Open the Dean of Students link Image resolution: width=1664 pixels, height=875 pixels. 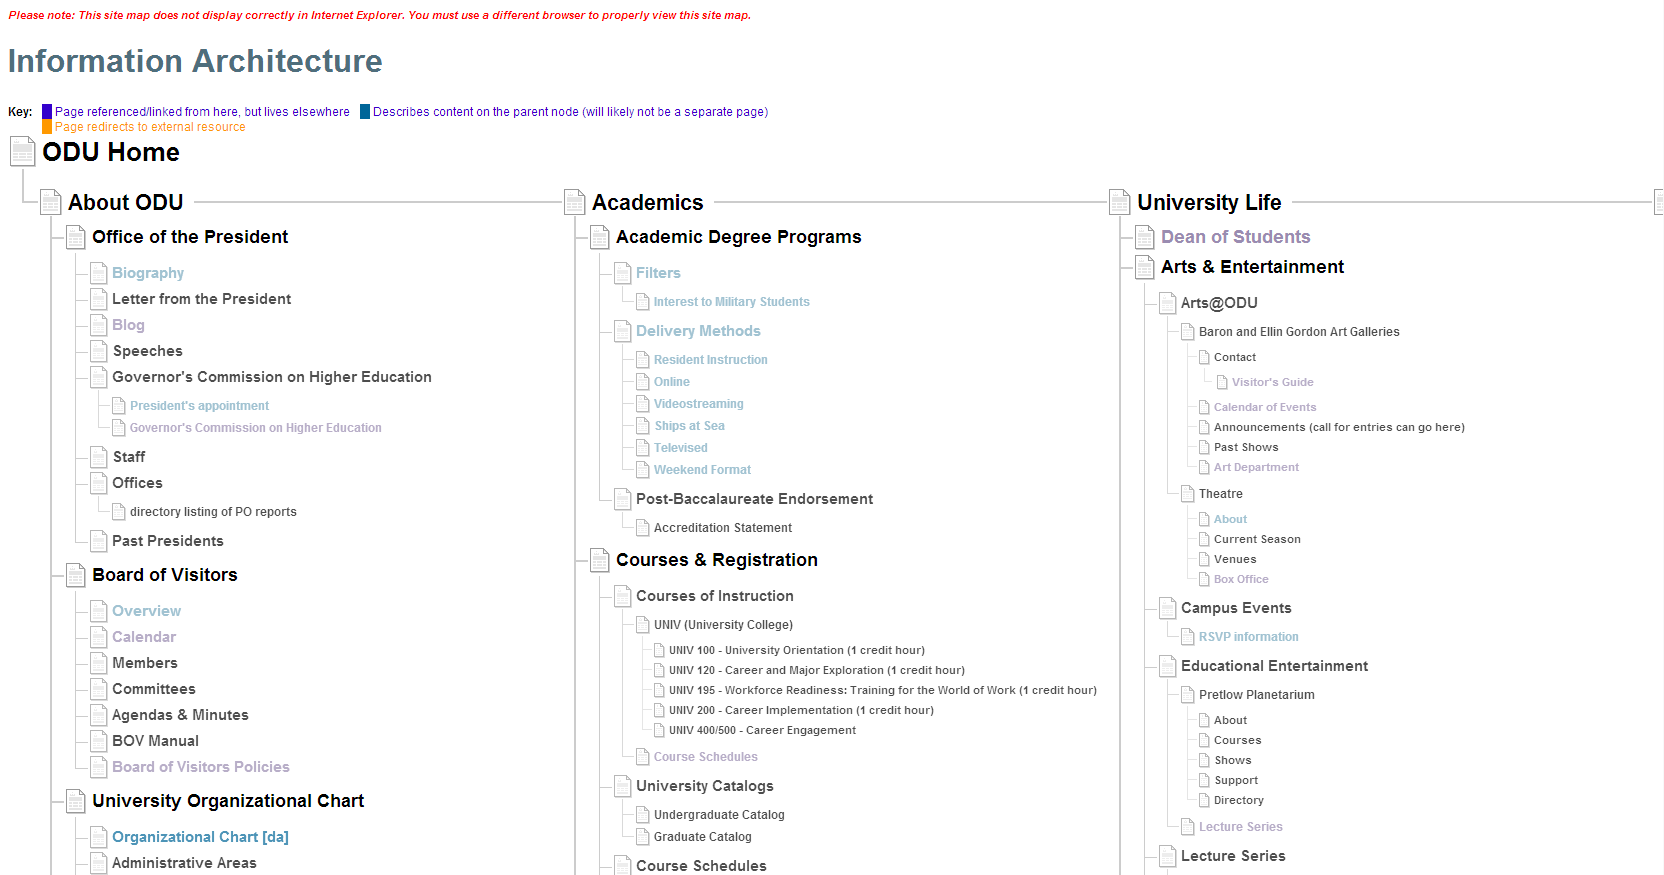1235,237
